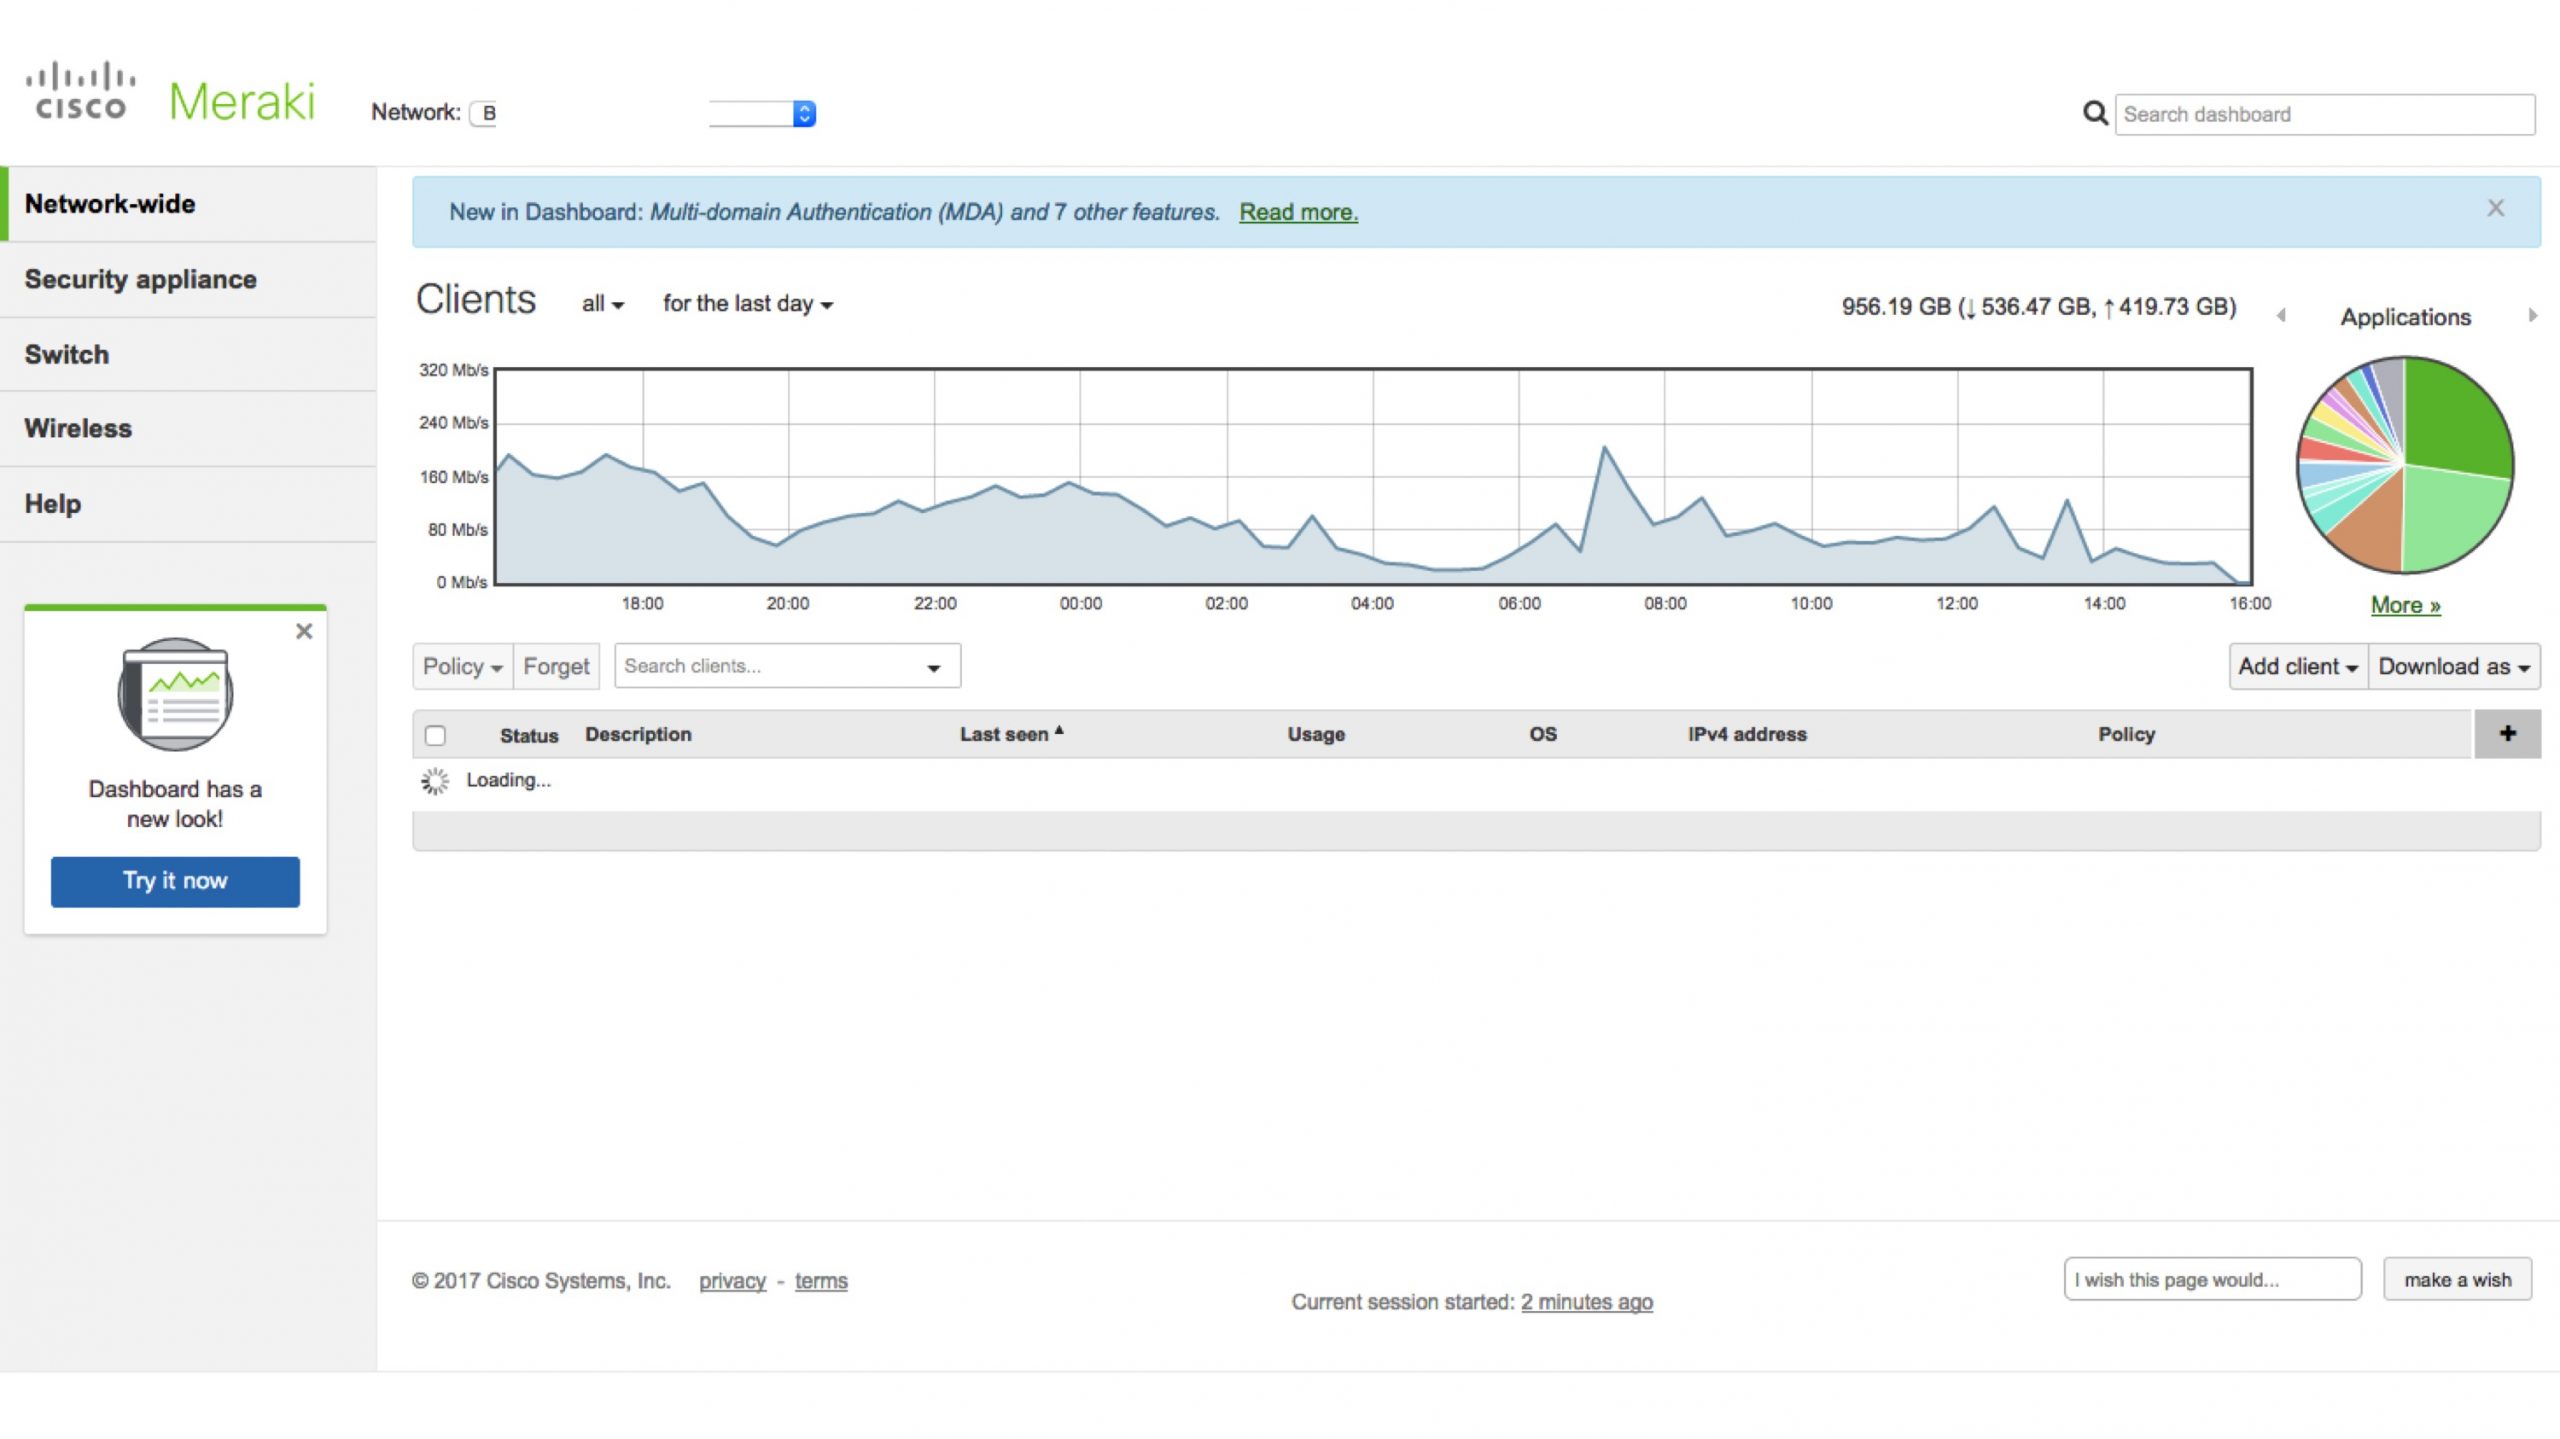Click the peak near 07:00 on usage graph

point(1605,448)
